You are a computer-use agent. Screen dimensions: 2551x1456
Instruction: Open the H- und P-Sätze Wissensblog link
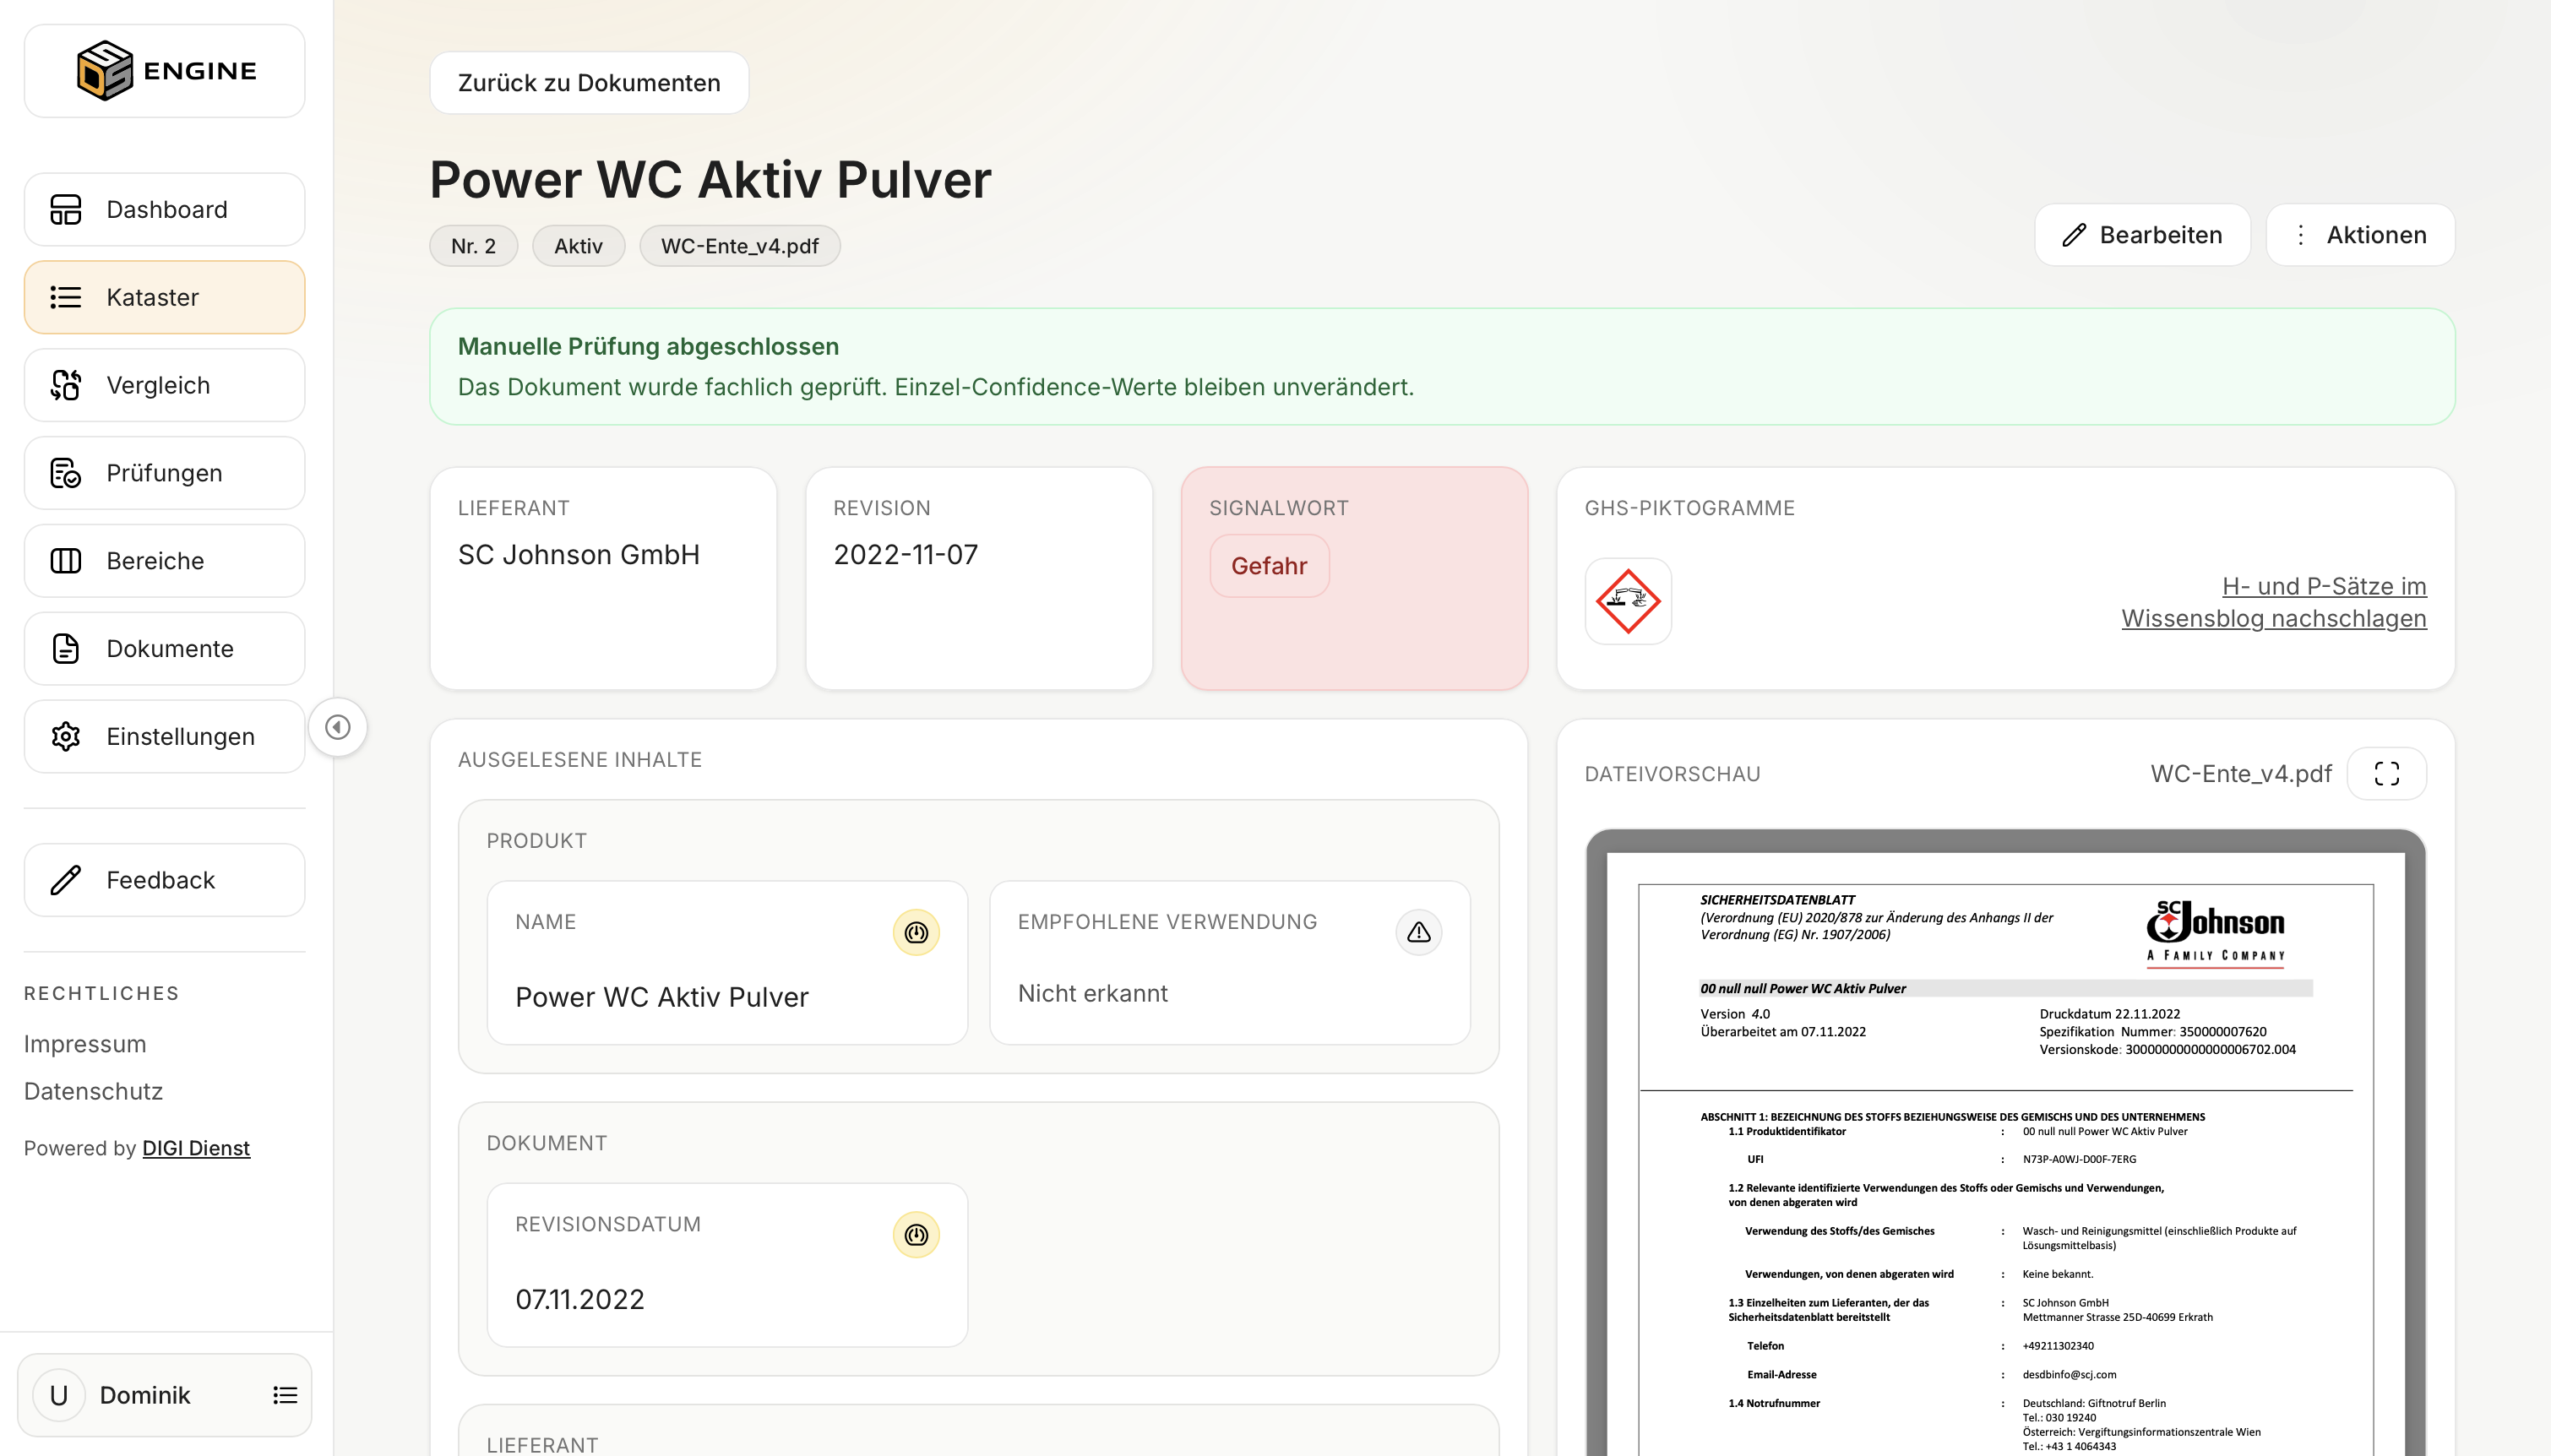pos(2274,602)
